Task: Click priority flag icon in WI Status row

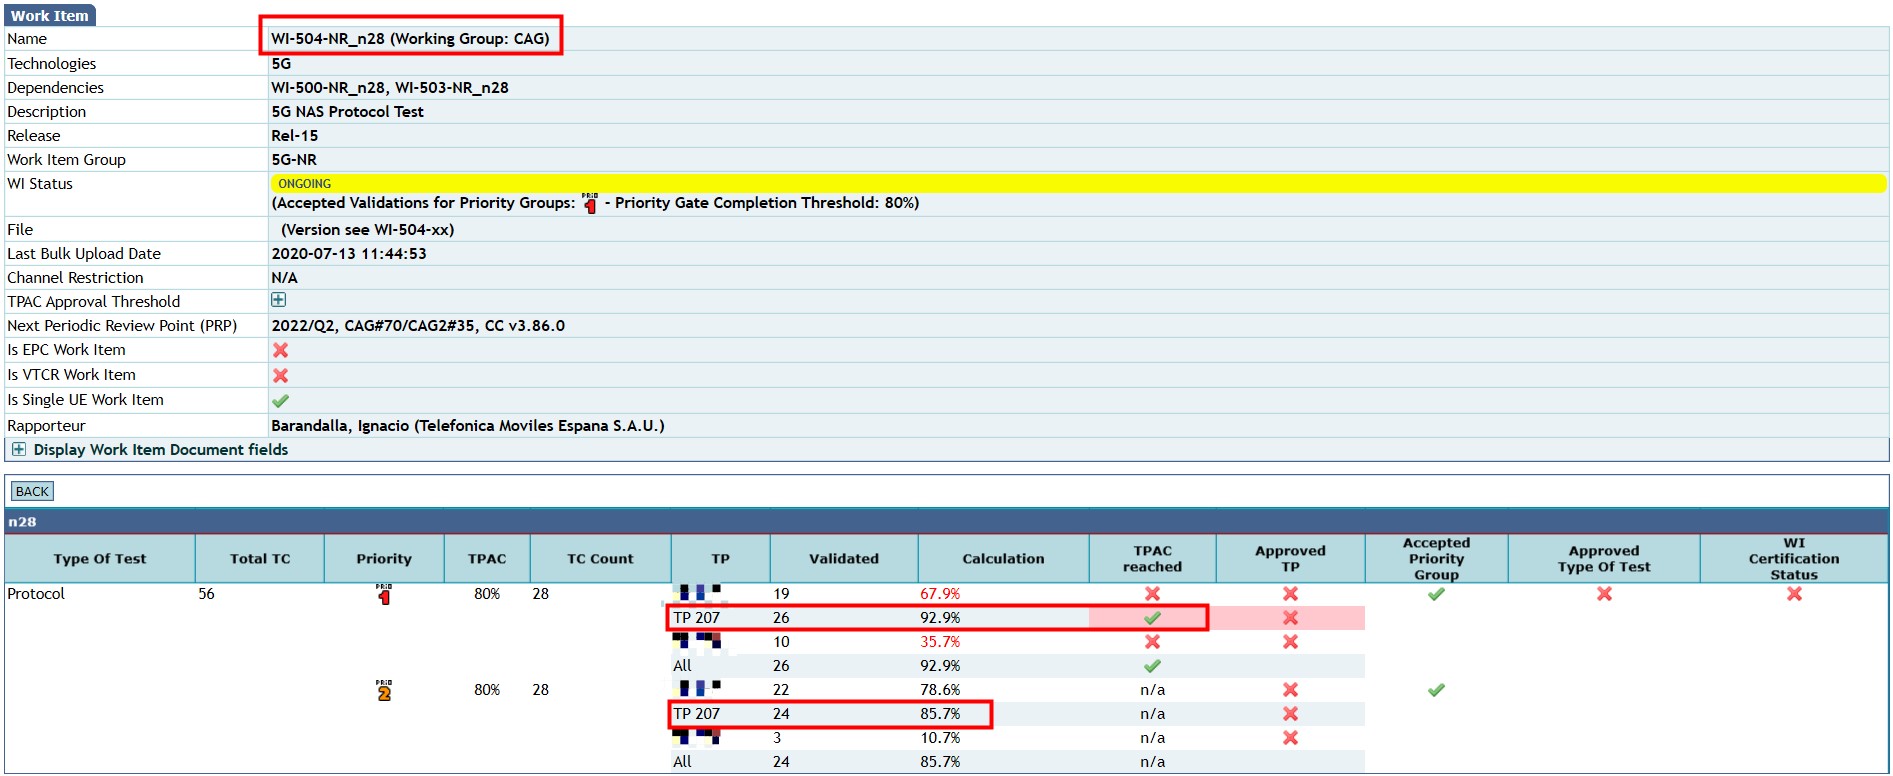Action: pyautogui.click(x=590, y=204)
